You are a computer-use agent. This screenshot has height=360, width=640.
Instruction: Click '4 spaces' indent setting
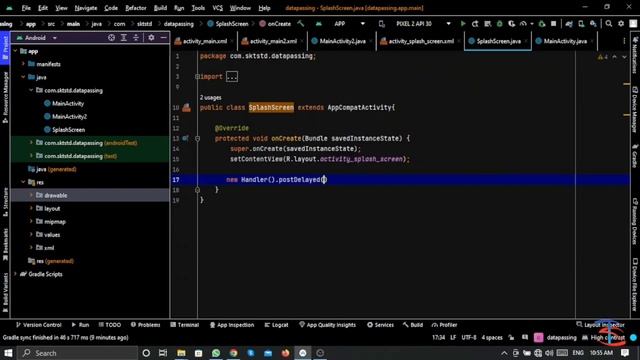(492, 338)
